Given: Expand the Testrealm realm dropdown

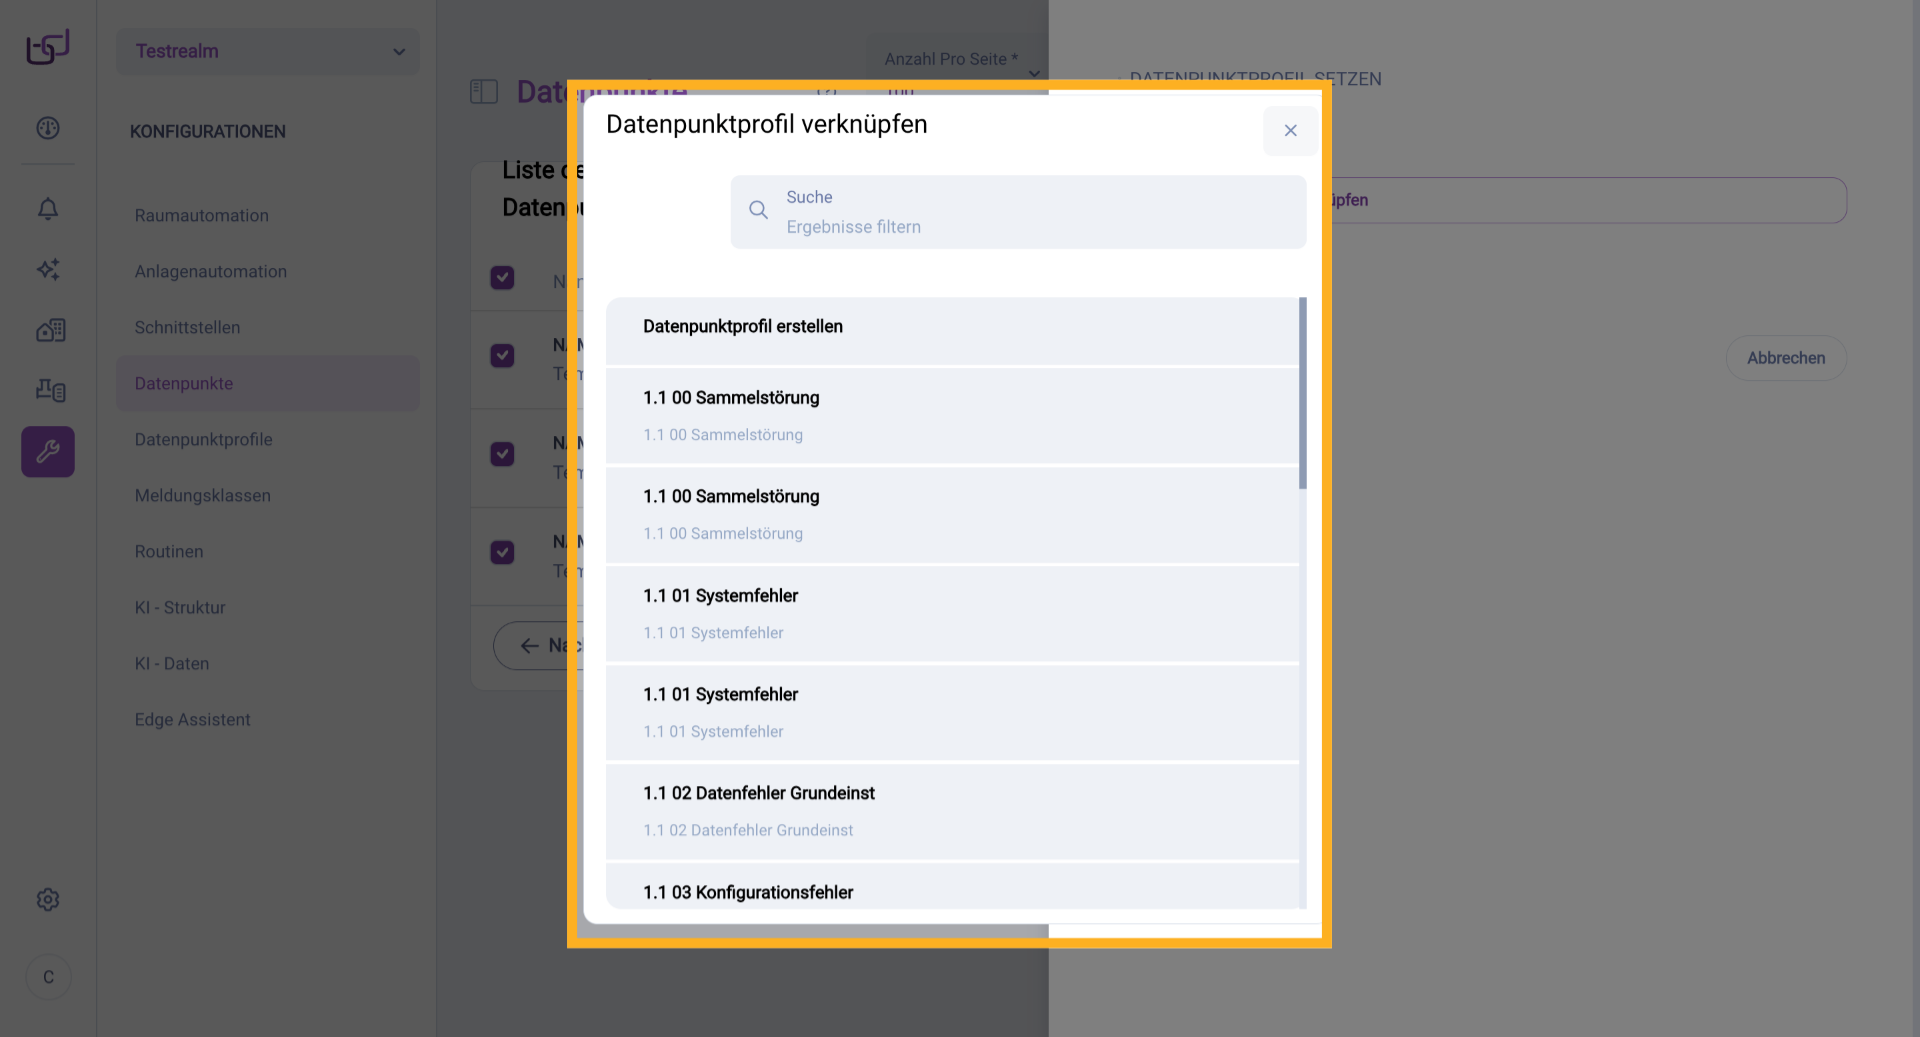Looking at the screenshot, I should (268, 51).
